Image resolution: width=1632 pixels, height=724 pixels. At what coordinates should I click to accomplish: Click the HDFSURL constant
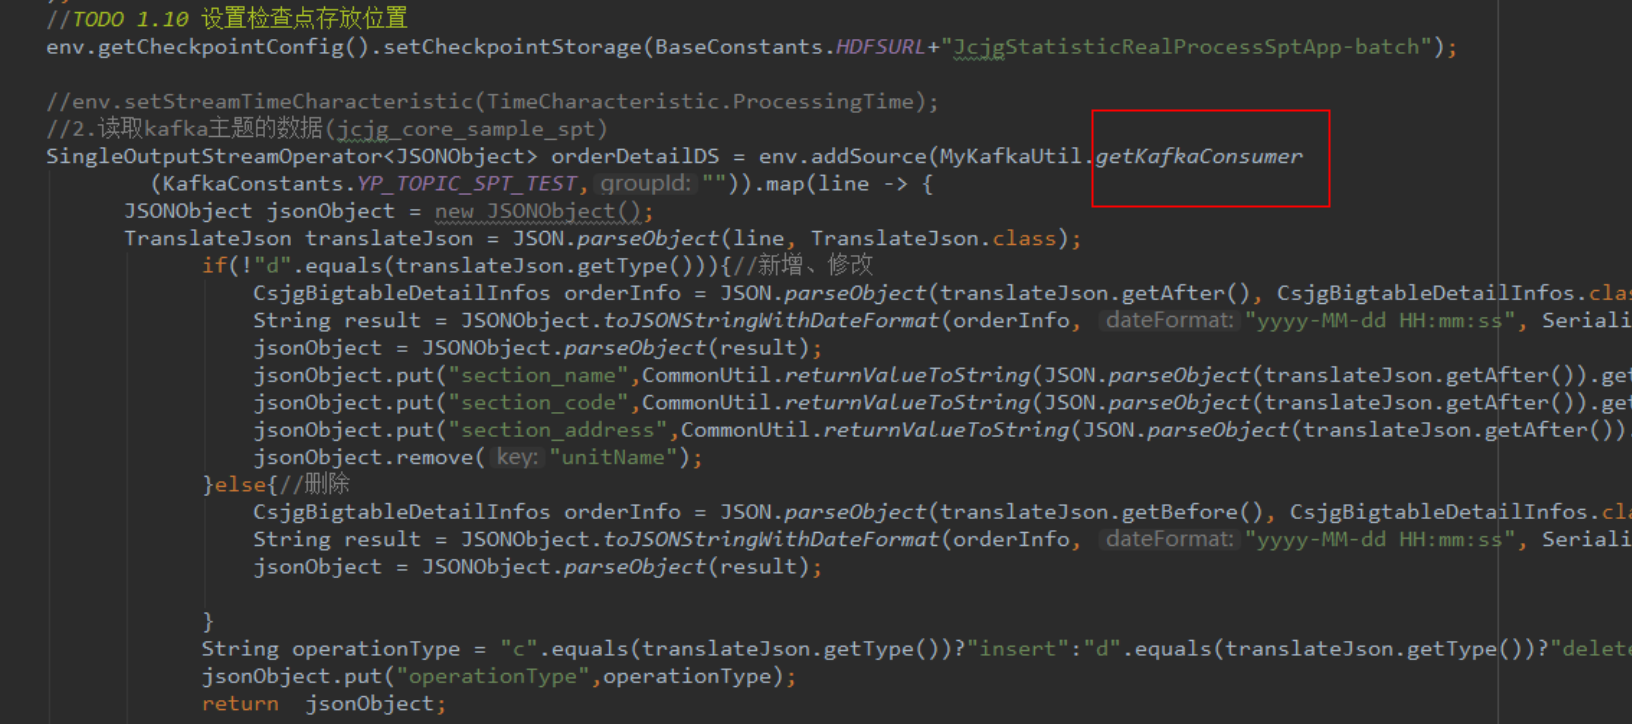point(881,47)
